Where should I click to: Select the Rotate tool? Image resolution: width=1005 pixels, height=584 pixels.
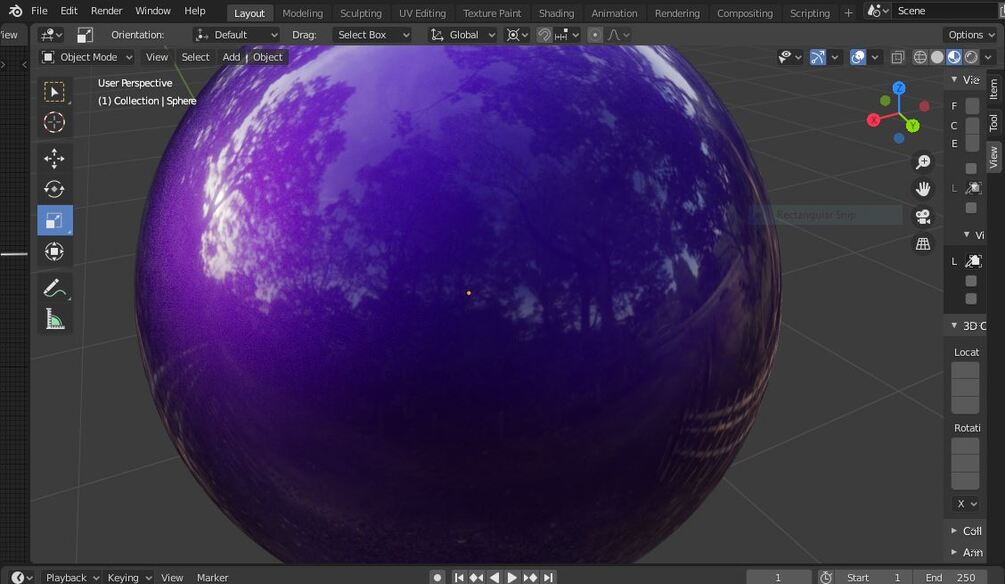click(54, 189)
